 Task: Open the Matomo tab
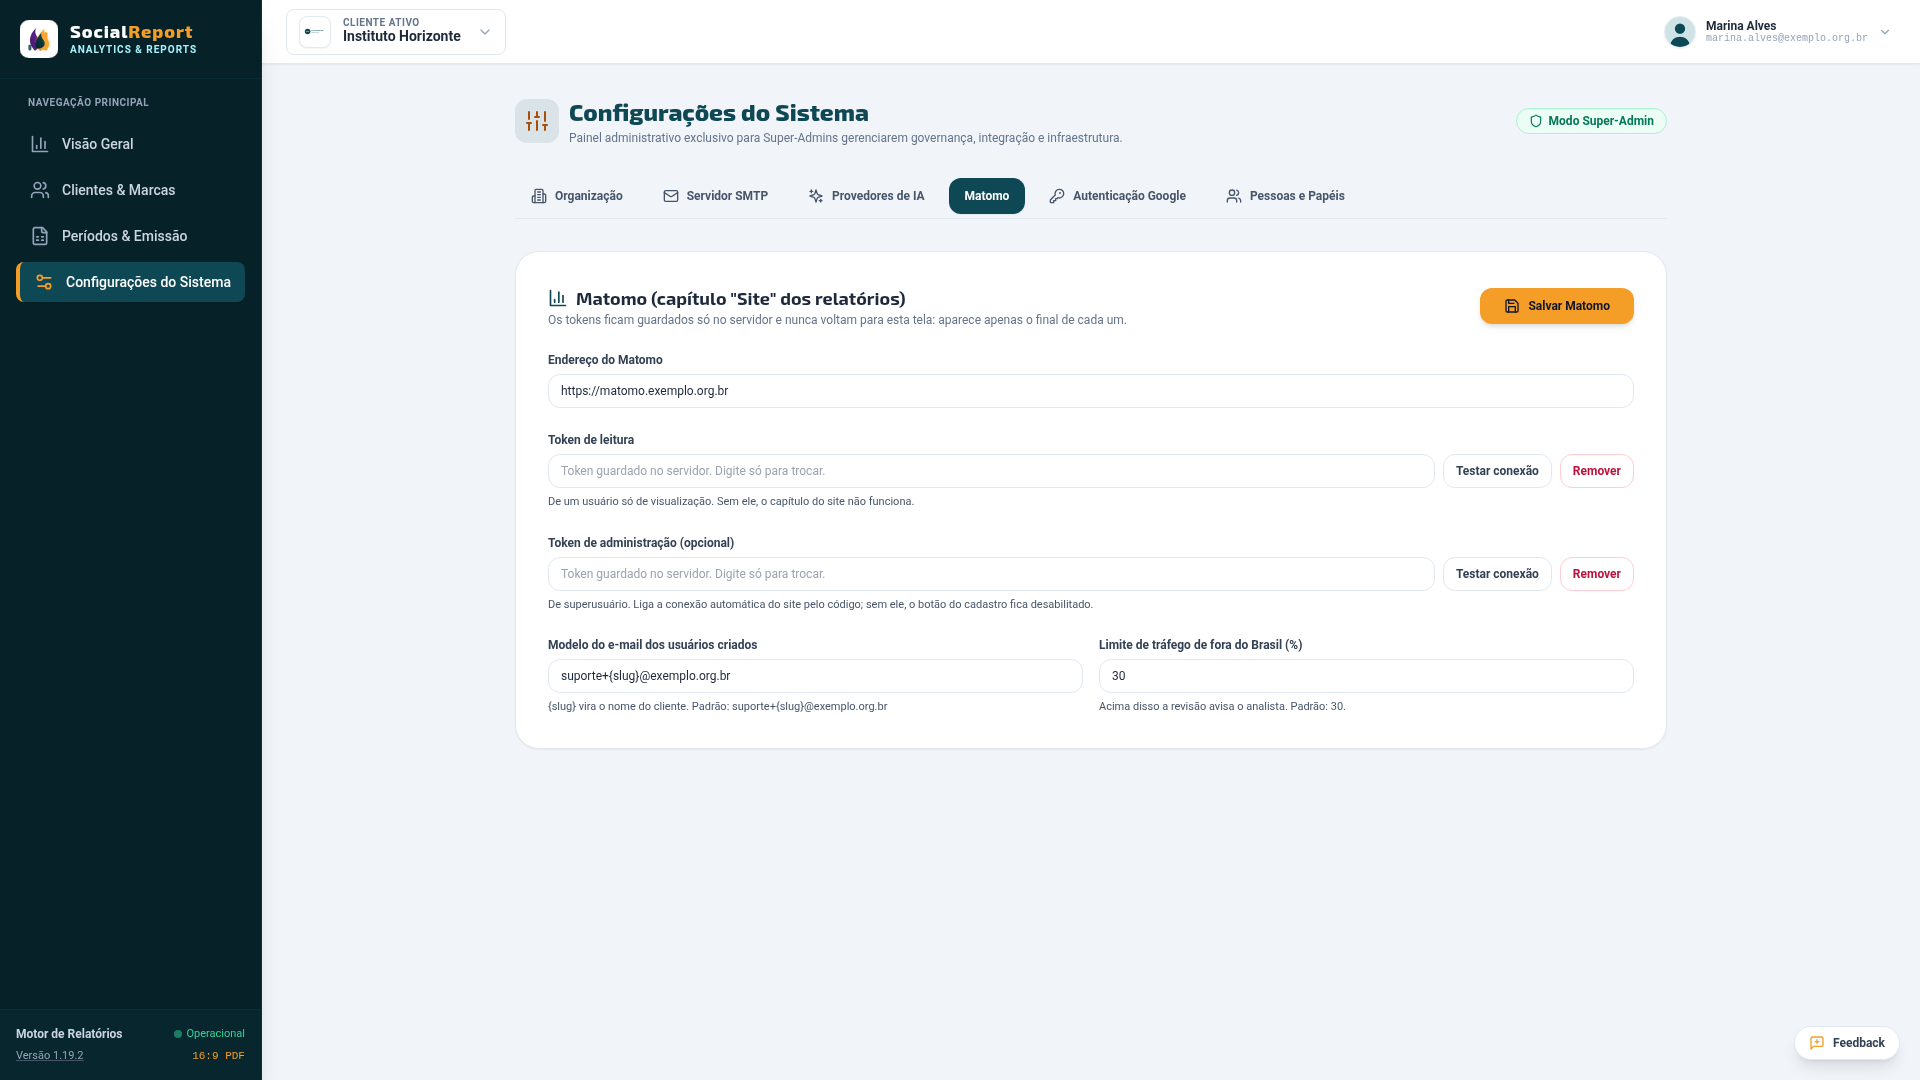(x=986, y=196)
